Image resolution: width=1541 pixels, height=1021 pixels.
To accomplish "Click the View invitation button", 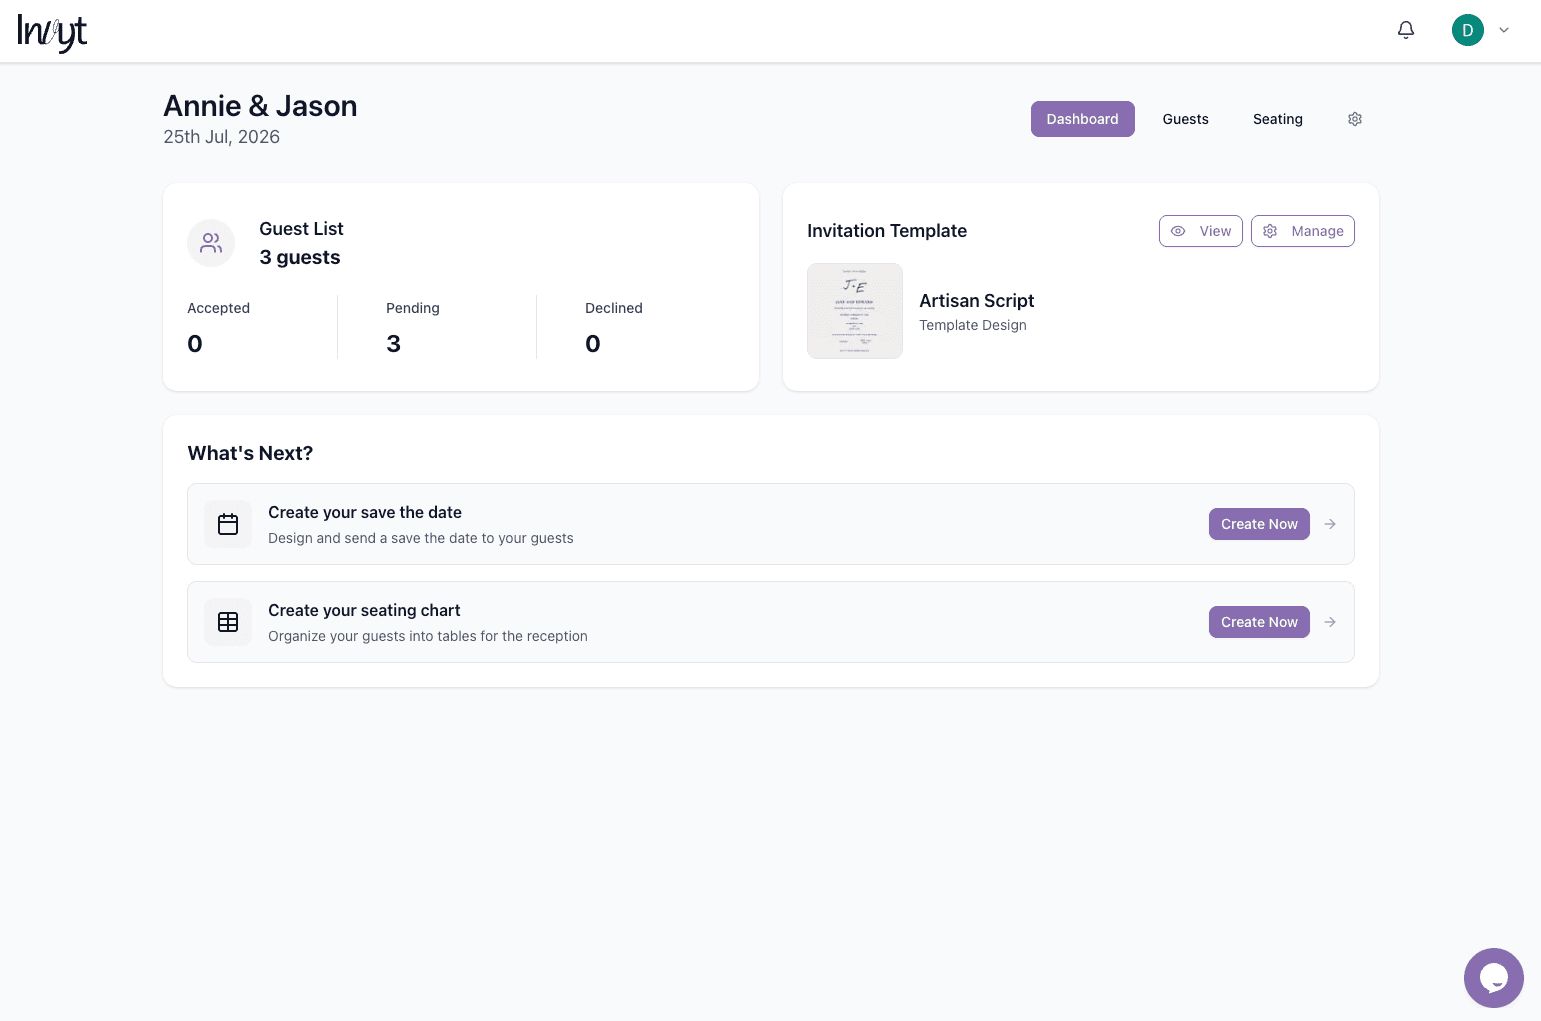I will [1200, 231].
